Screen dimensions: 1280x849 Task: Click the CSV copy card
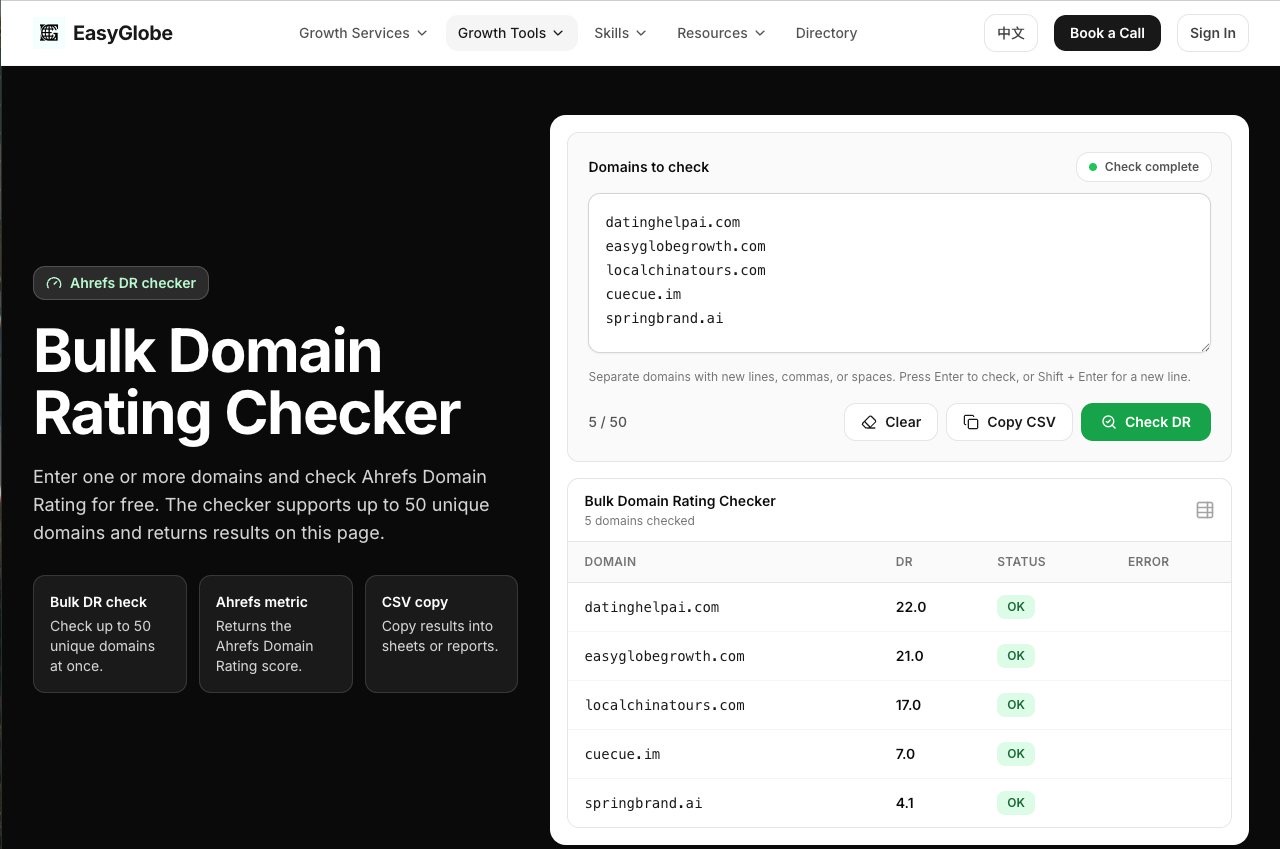[x=441, y=634]
